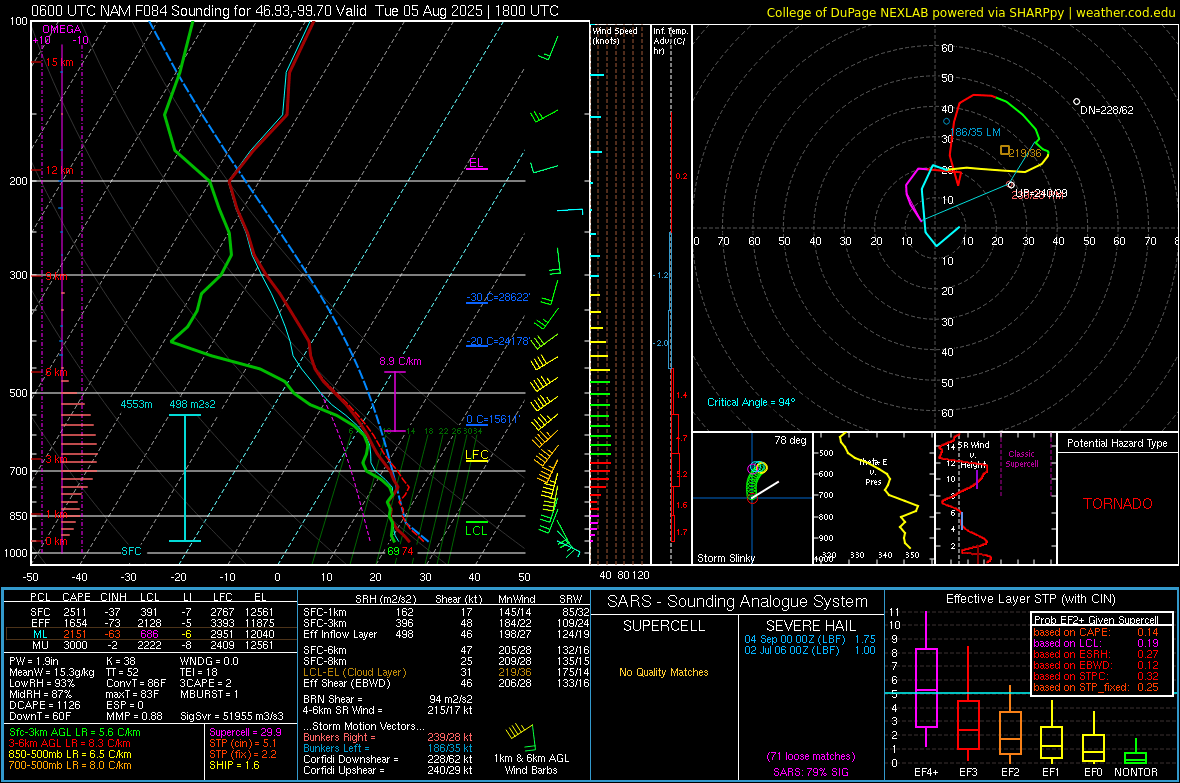Click the 02 Jul 06 00Z (LBF) hail analogue
The image size is (1180, 783).
click(810, 650)
